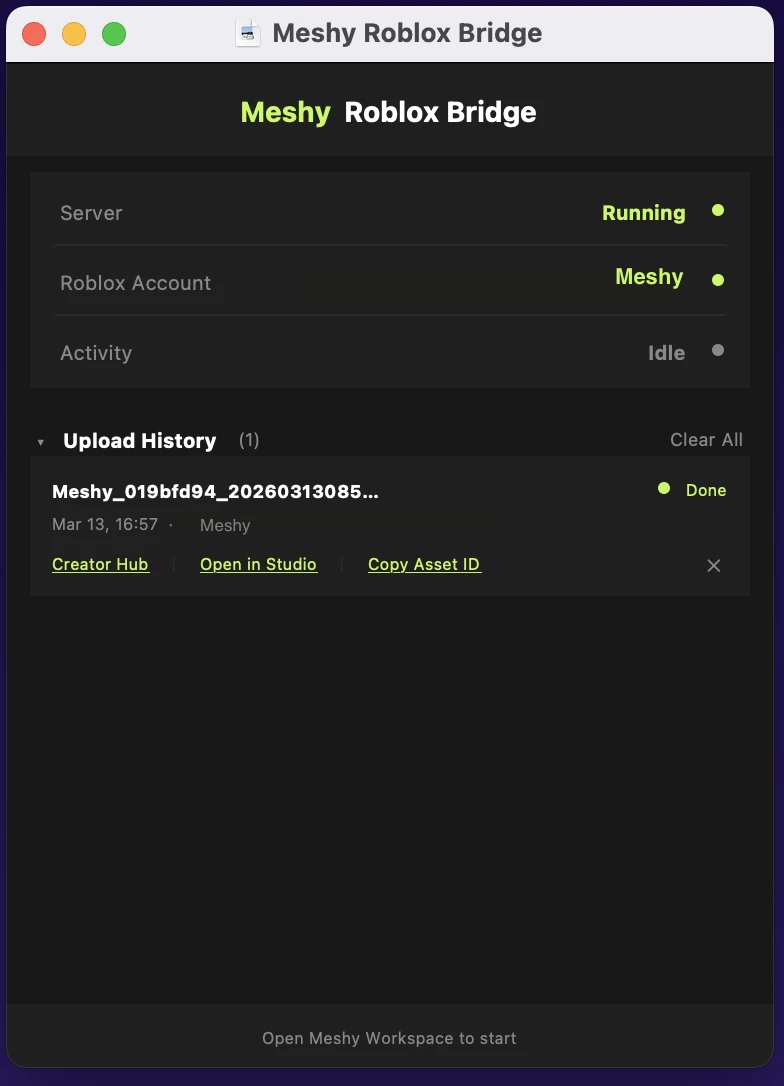Click the Mar 13, 16:57 upload timestamp

click(x=105, y=525)
